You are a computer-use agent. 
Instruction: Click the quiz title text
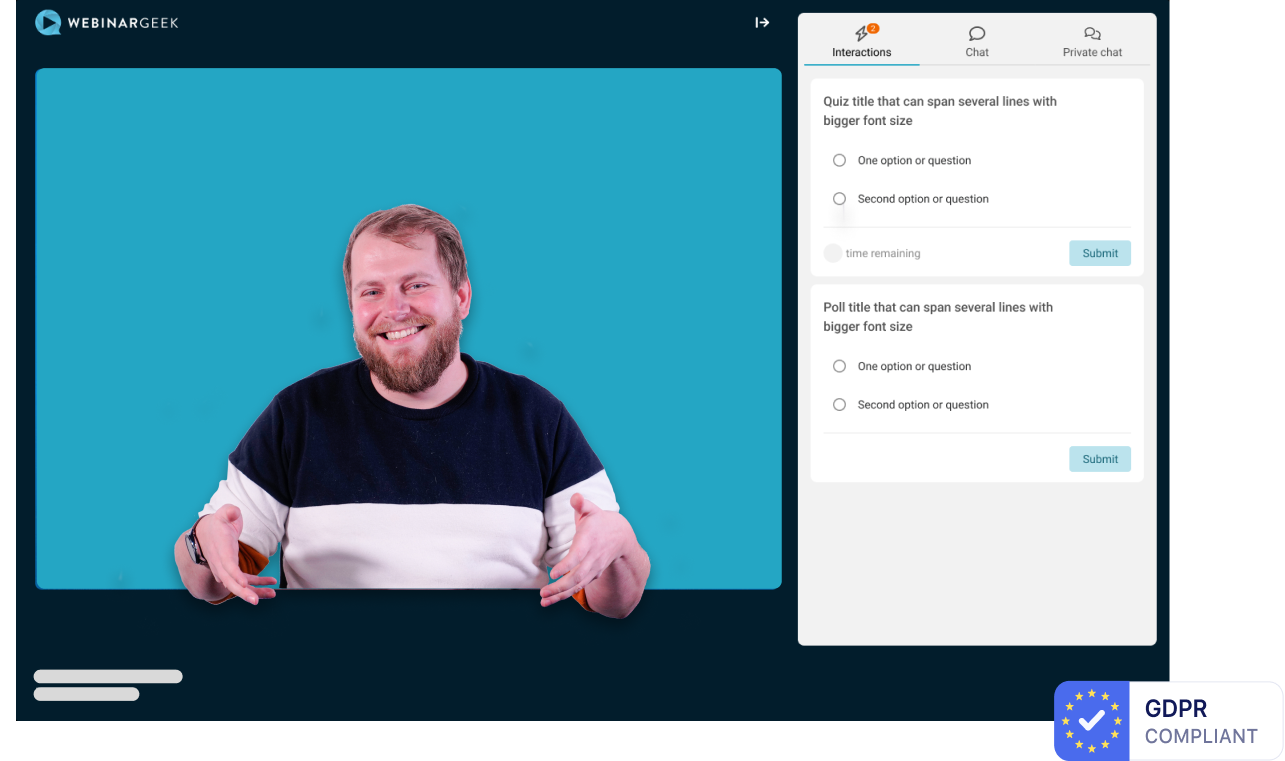[939, 111]
